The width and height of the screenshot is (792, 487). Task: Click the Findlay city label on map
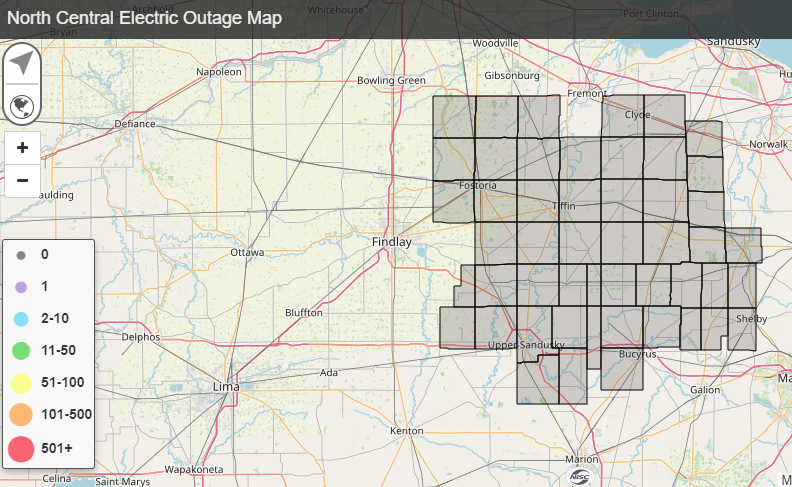tap(391, 242)
